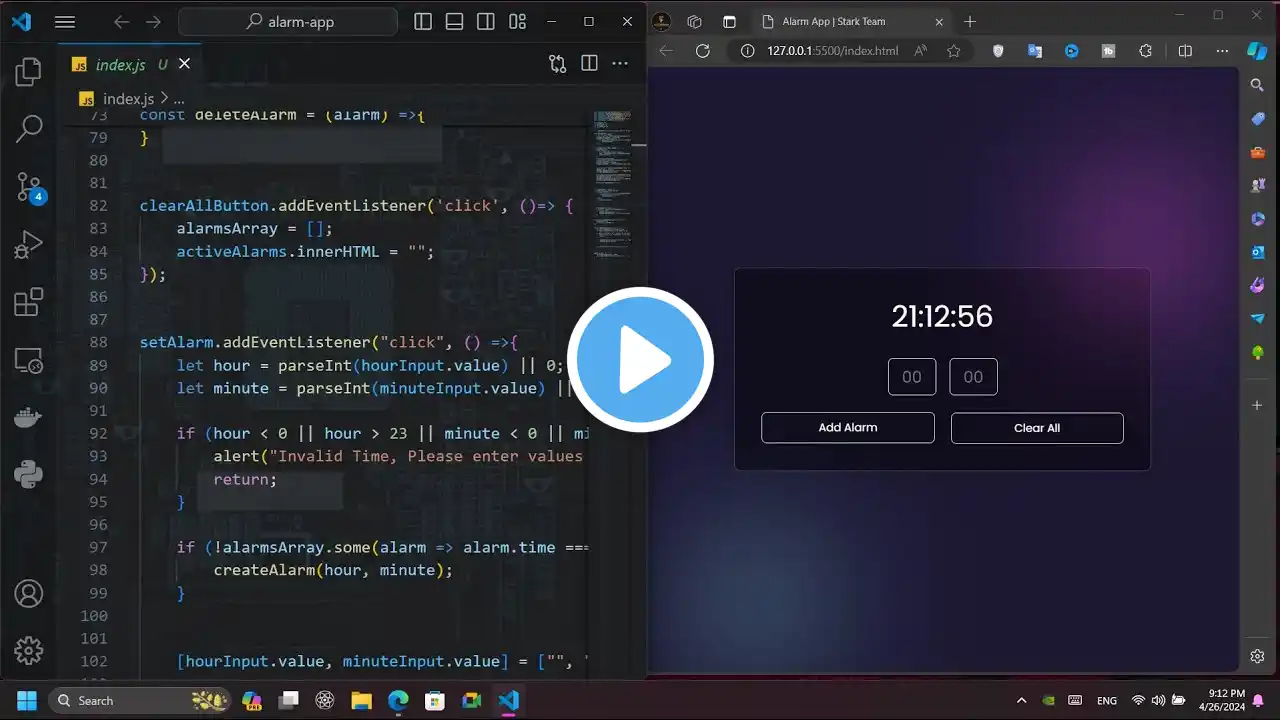Refresh the browser page

[x=703, y=51]
